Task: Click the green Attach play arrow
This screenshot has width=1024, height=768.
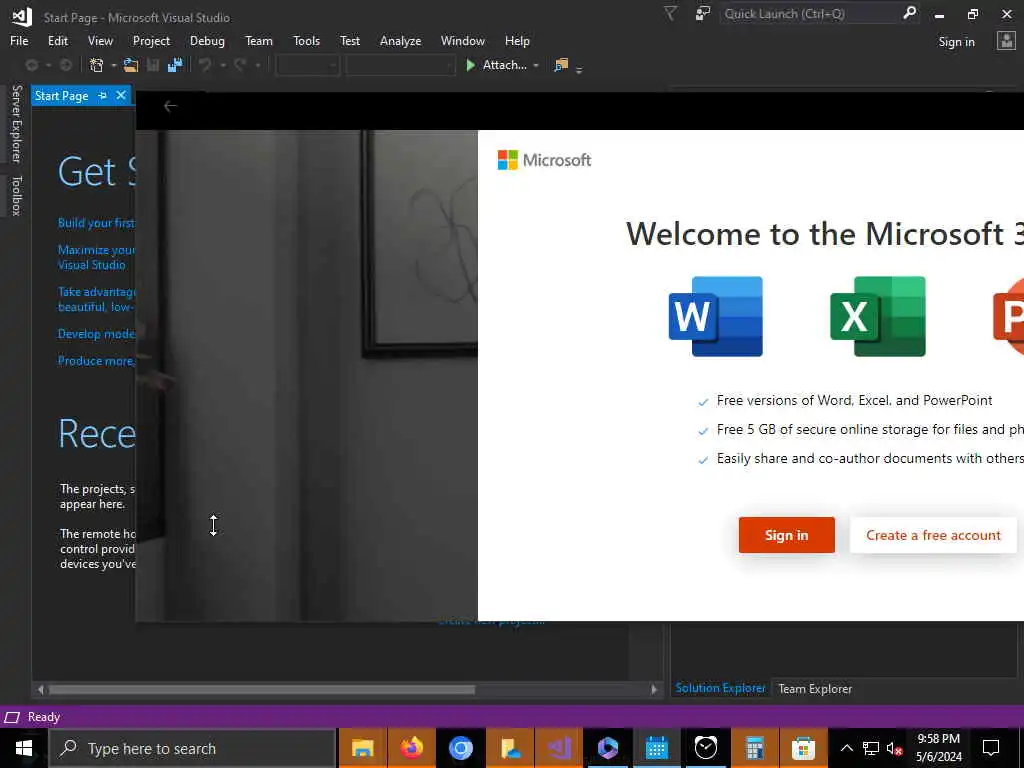Action: pyautogui.click(x=470, y=65)
